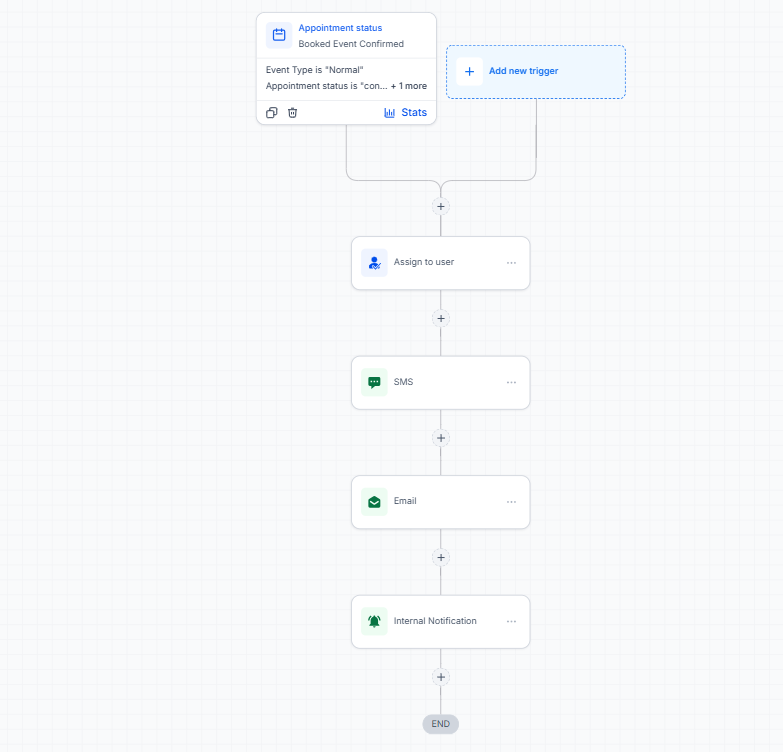Open the Appointment status trigger title link
Image resolution: width=783 pixels, height=752 pixels.
click(x=340, y=28)
